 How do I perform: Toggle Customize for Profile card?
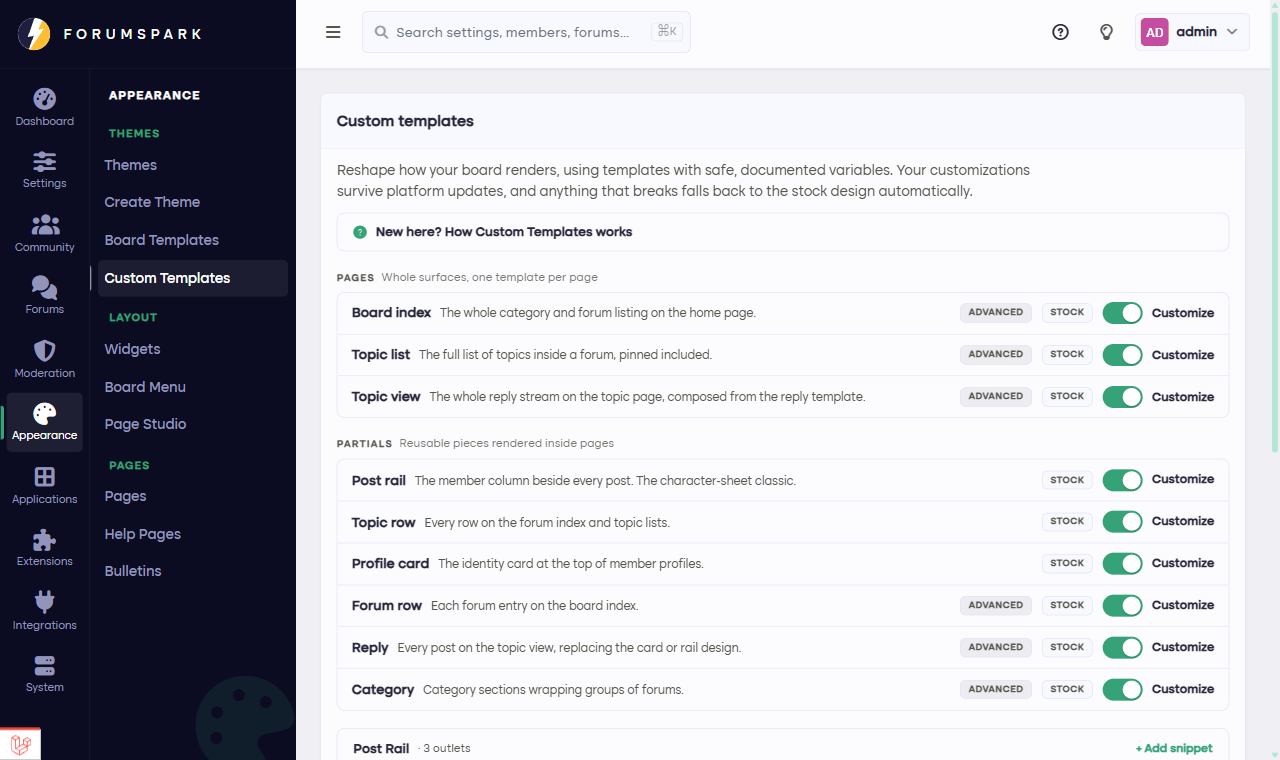click(1122, 564)
